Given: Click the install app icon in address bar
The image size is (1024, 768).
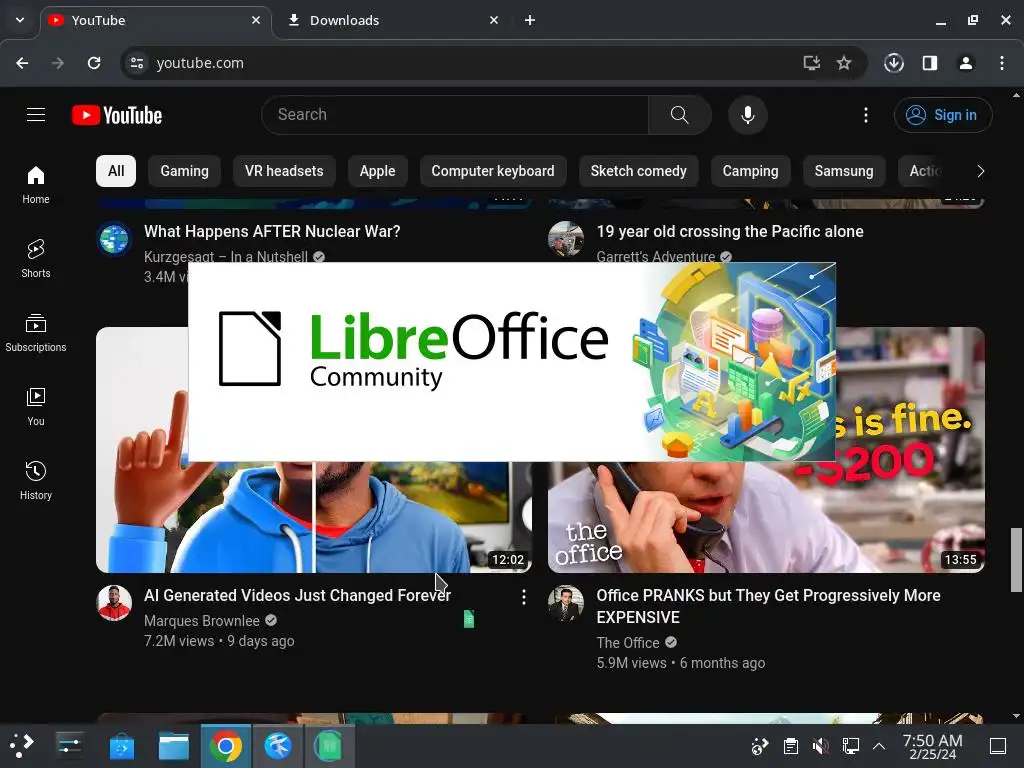Looking at the screenshot, I should [x=812, y=63].
